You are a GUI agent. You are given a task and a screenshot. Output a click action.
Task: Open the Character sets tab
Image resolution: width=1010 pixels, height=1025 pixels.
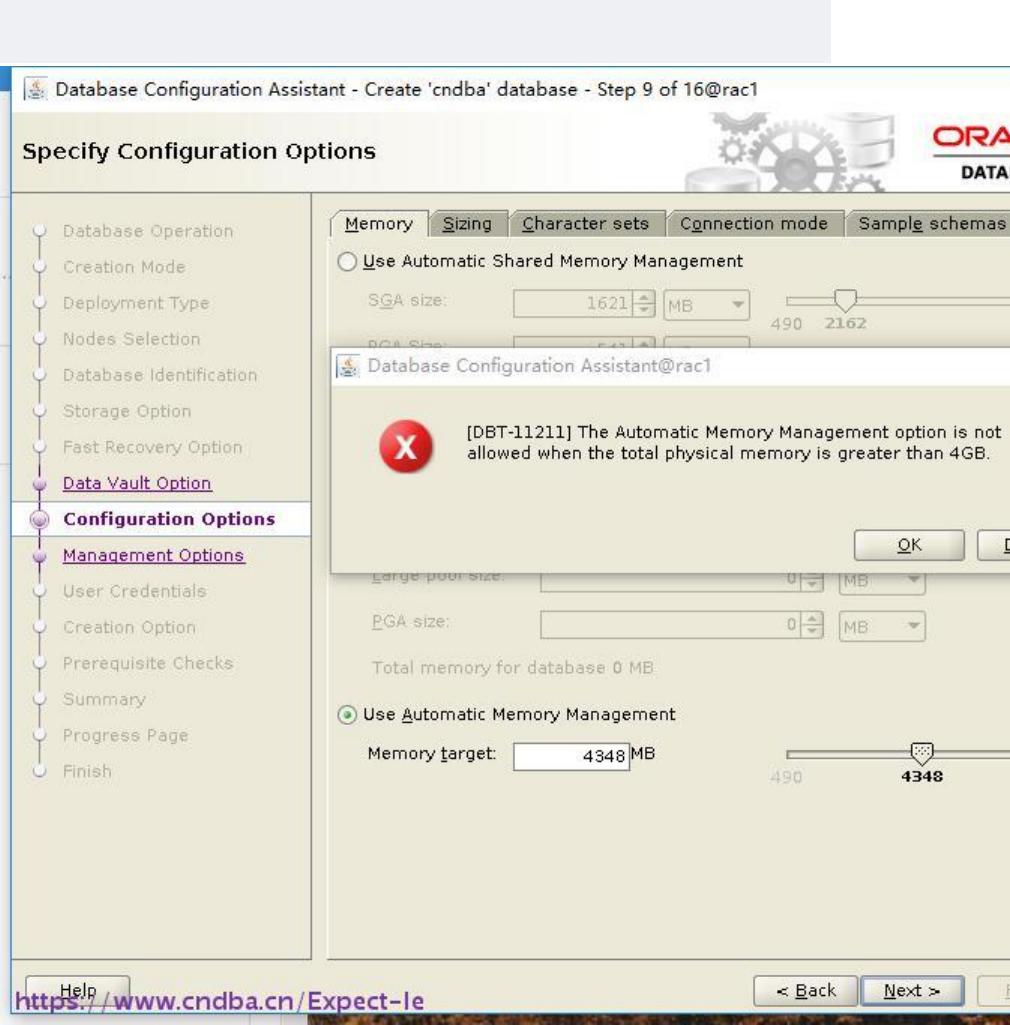(x=586, y=224)
